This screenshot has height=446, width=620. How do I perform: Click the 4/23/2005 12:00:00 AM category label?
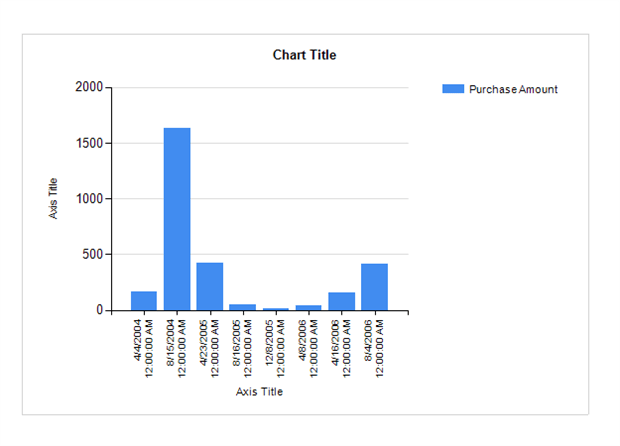pos(209,348)
